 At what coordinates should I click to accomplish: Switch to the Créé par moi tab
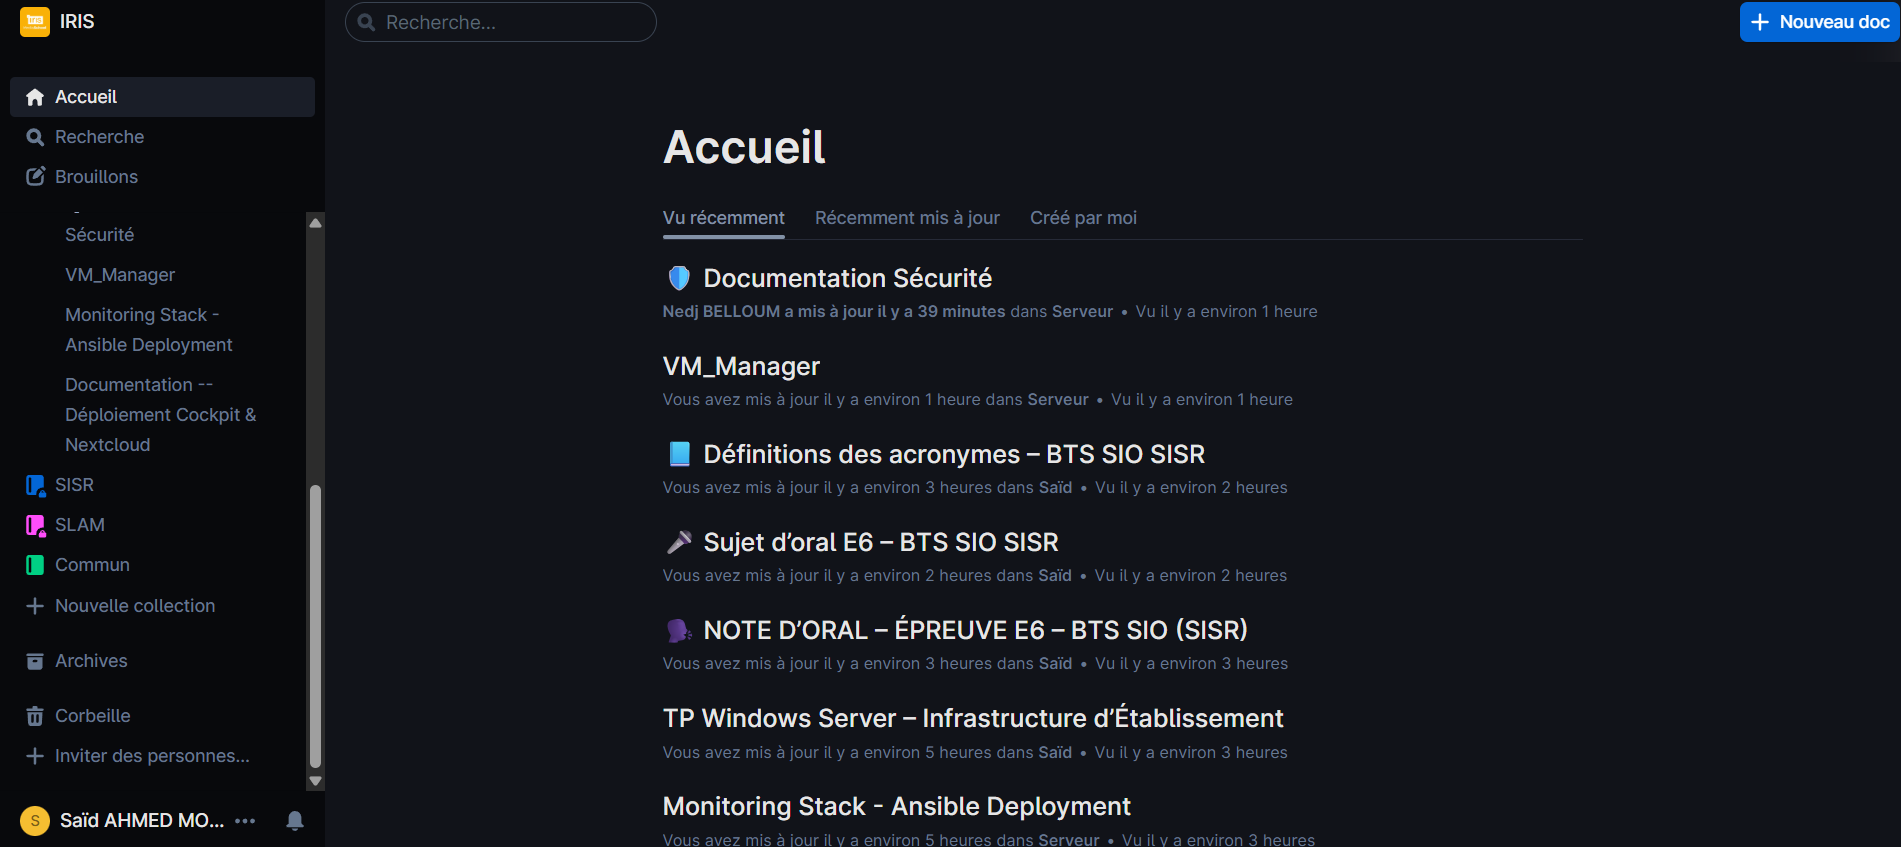(1083, 217)
